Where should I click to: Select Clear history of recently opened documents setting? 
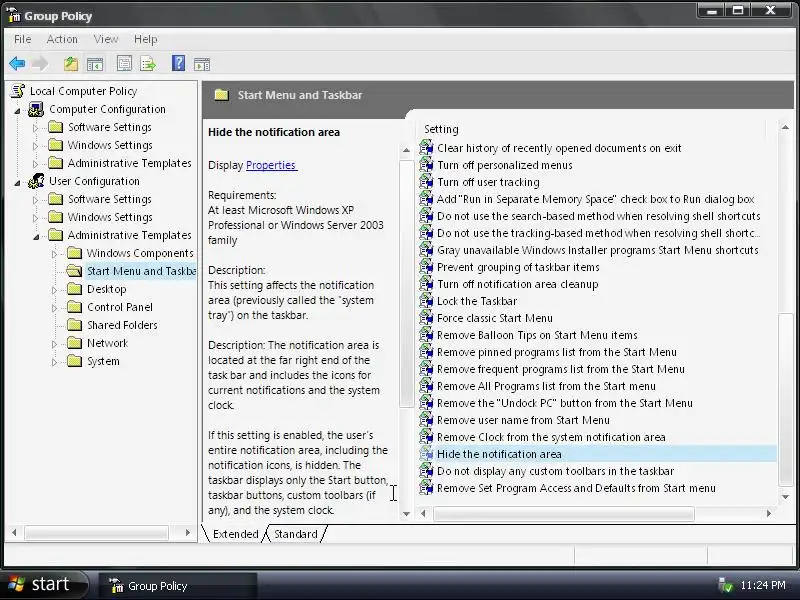[x=559, y=148]
